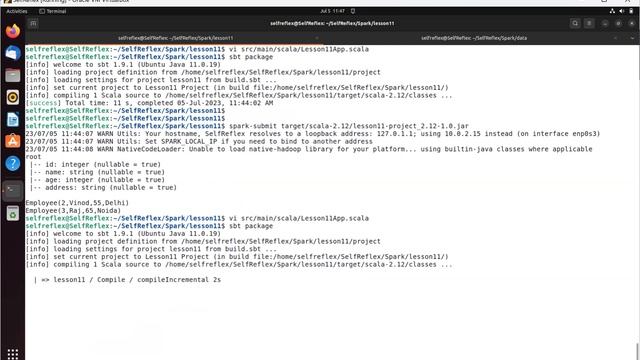Launch Thunderbird Mail from the dock
This screenshot has height=360, width=640.
click(13, 53)
